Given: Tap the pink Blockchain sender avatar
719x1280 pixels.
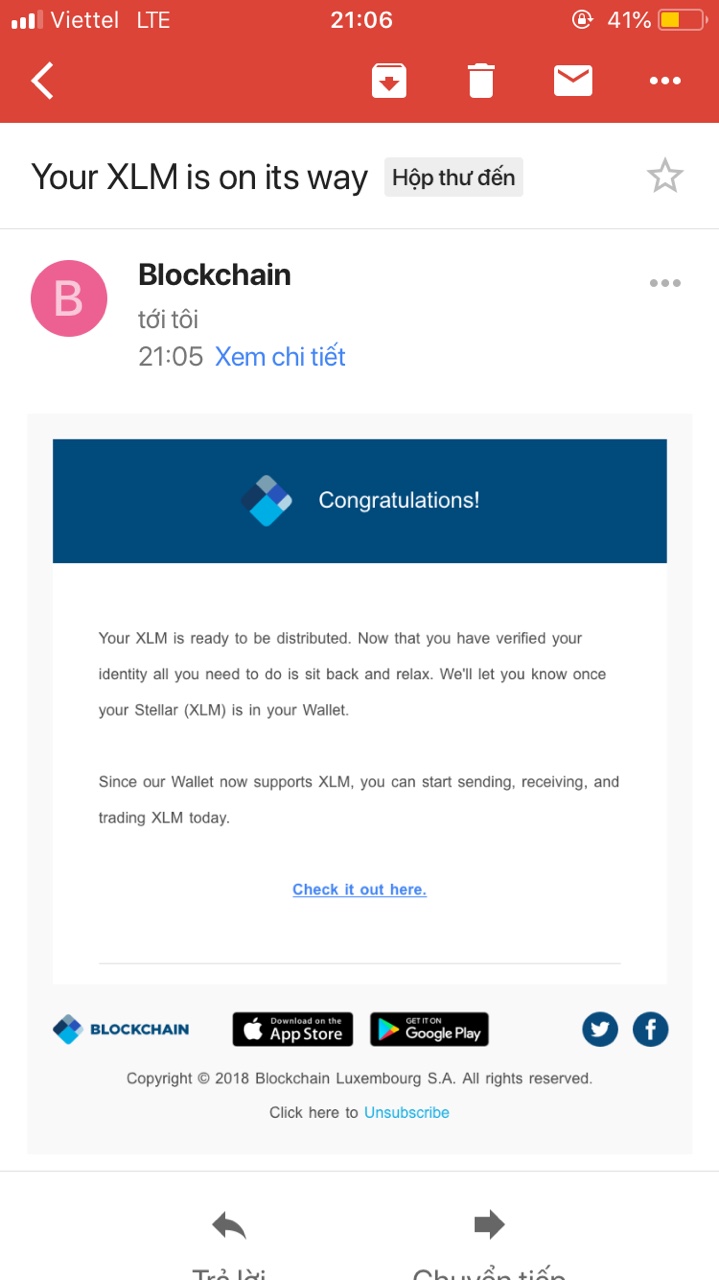Looking at the screenshot, I should coord(69,298).
